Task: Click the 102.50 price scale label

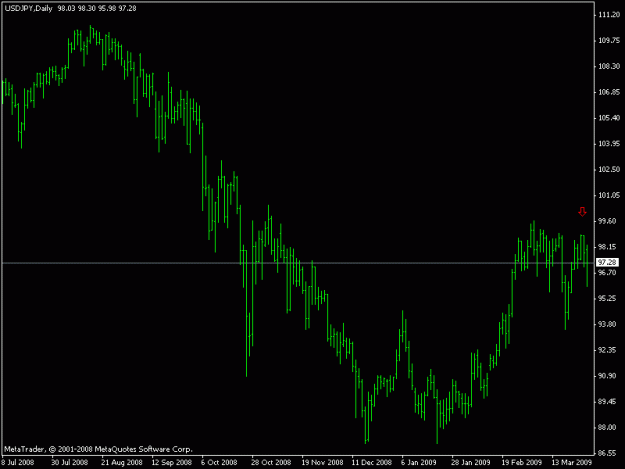Action: click(x=609, y=169)
